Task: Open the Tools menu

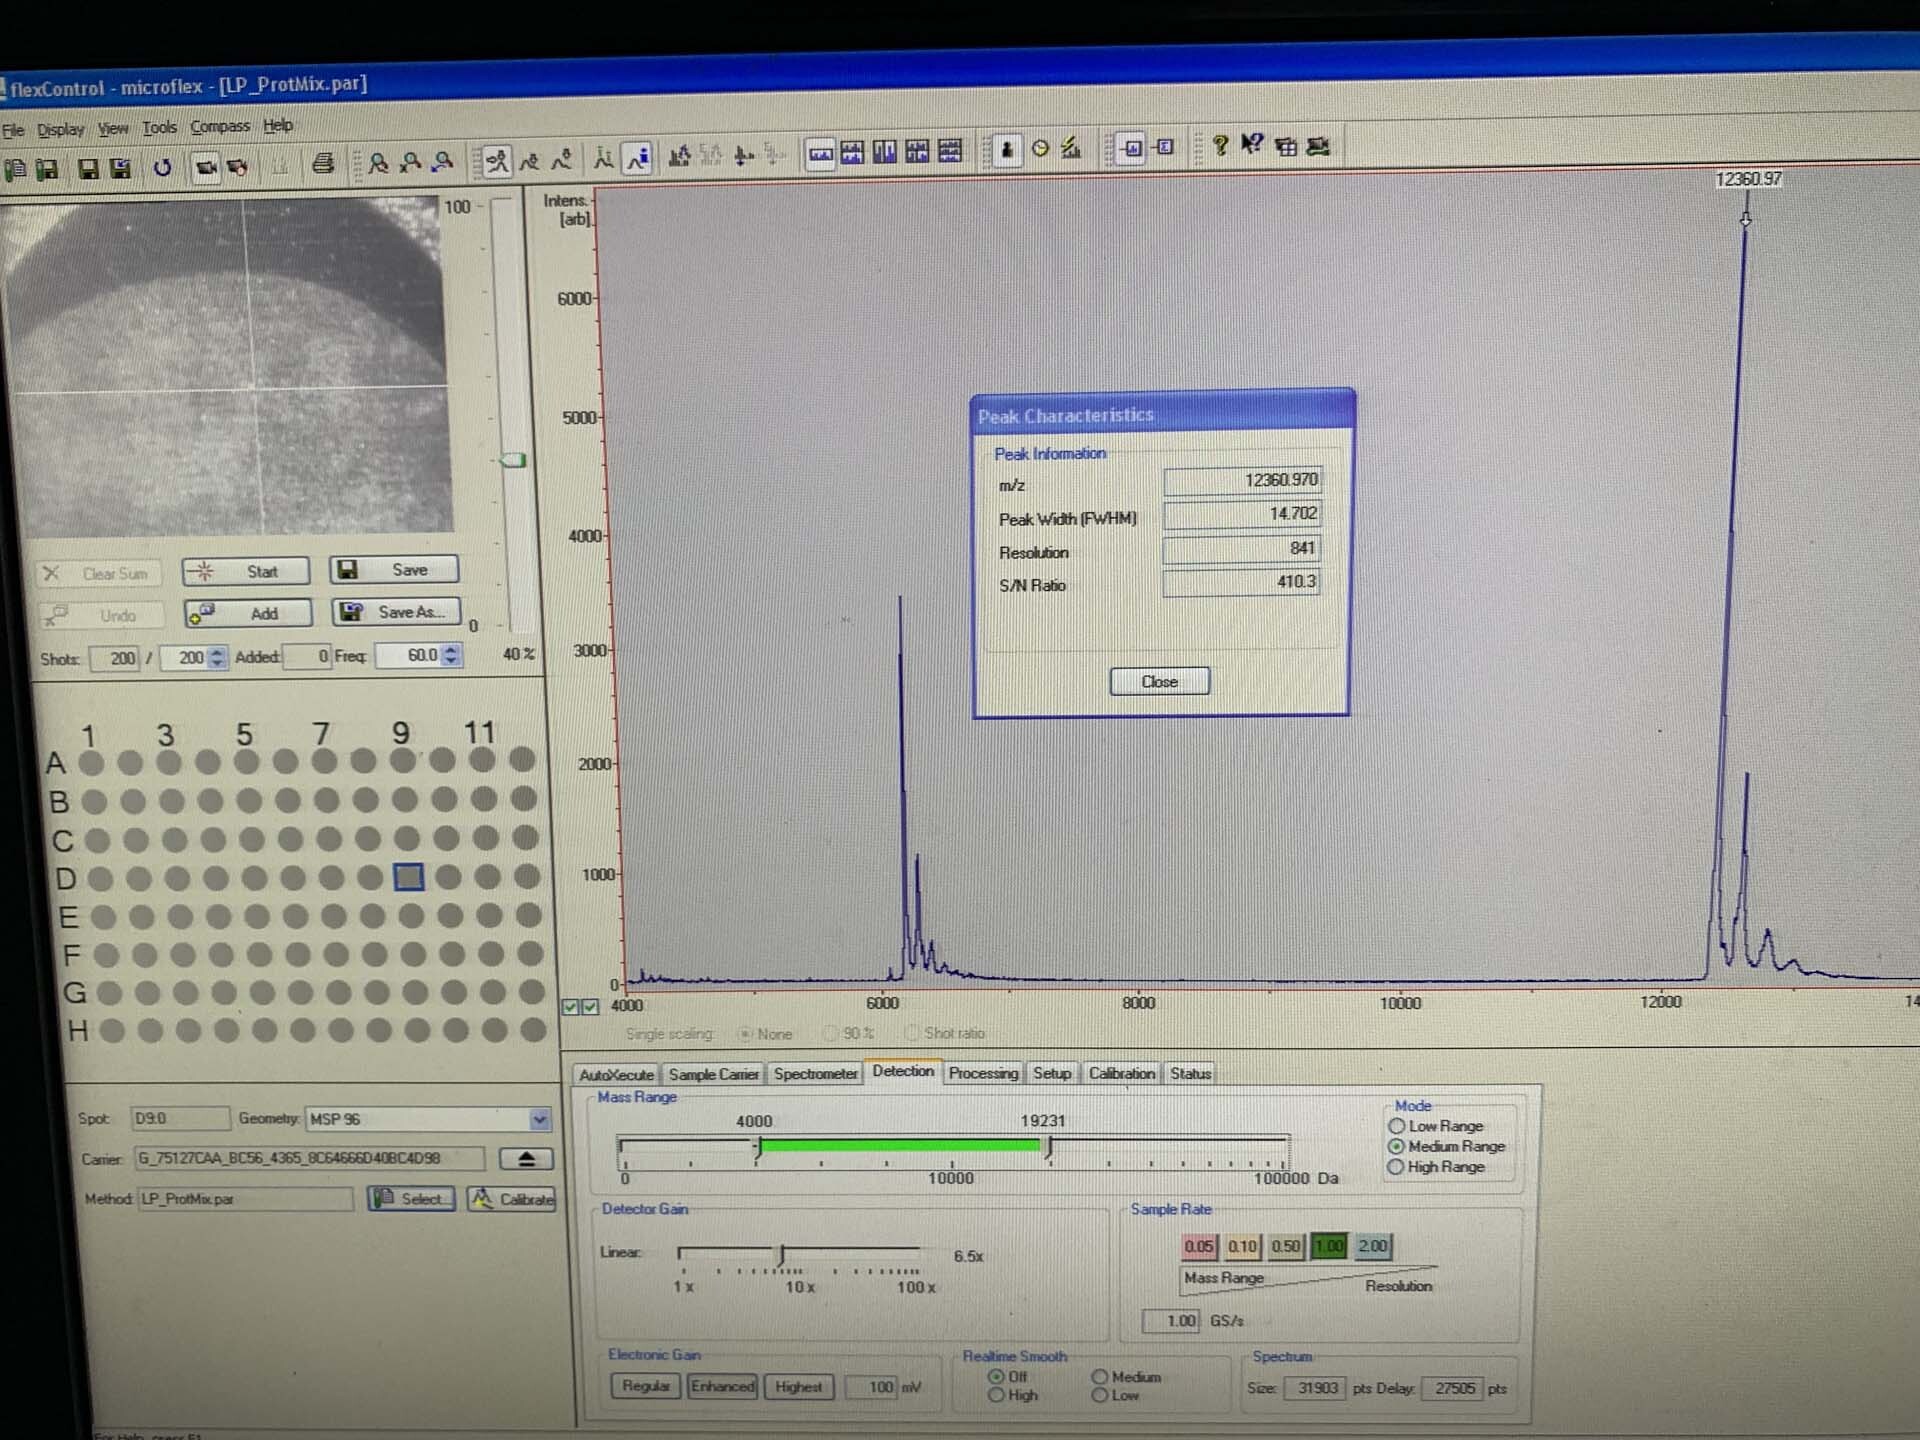Action: [x=159, y=128]
